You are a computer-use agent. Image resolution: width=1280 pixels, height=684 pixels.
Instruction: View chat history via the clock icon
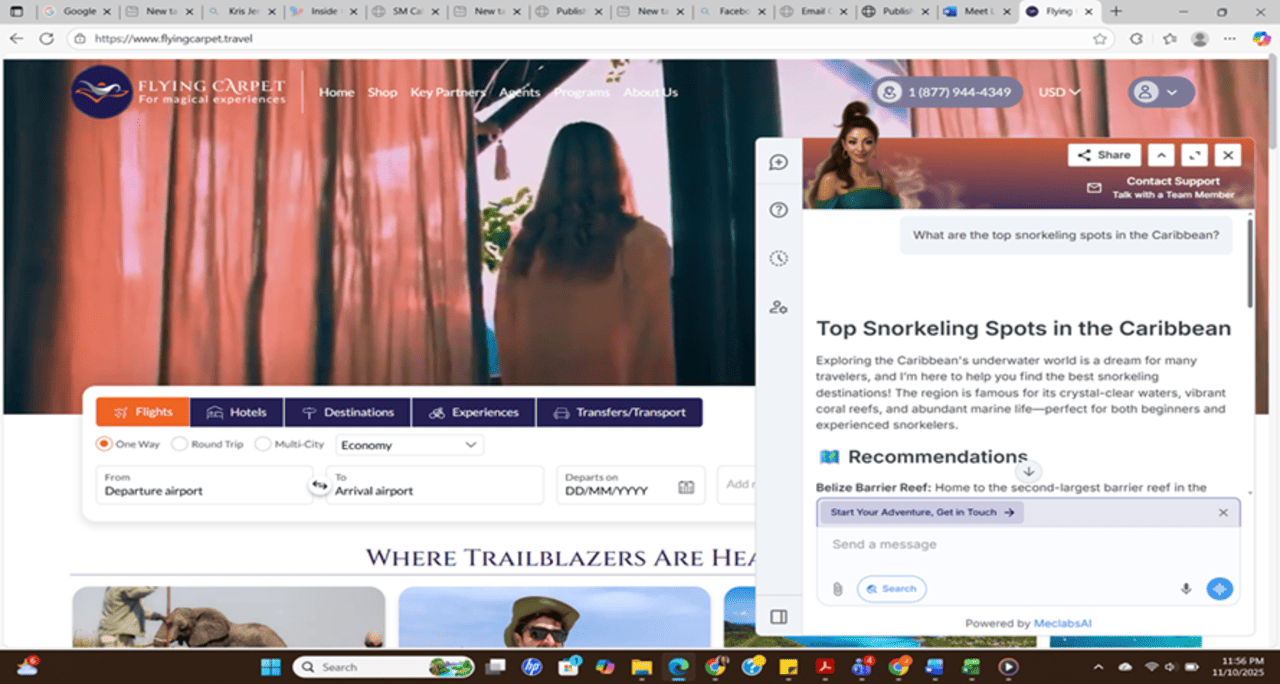pos(778,257)
